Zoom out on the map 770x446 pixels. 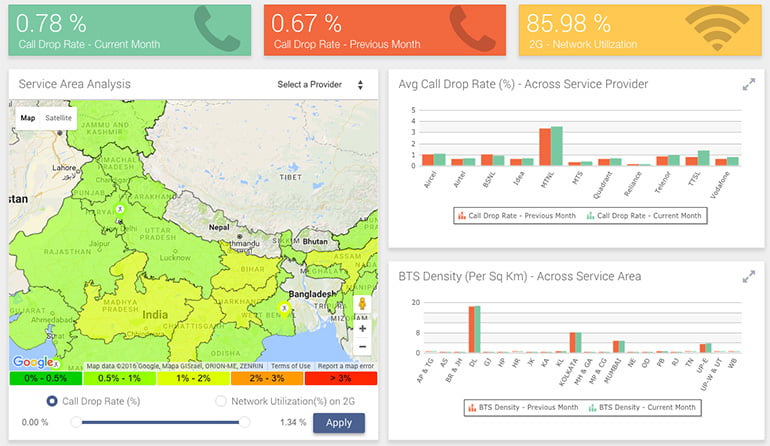(362, 347)
